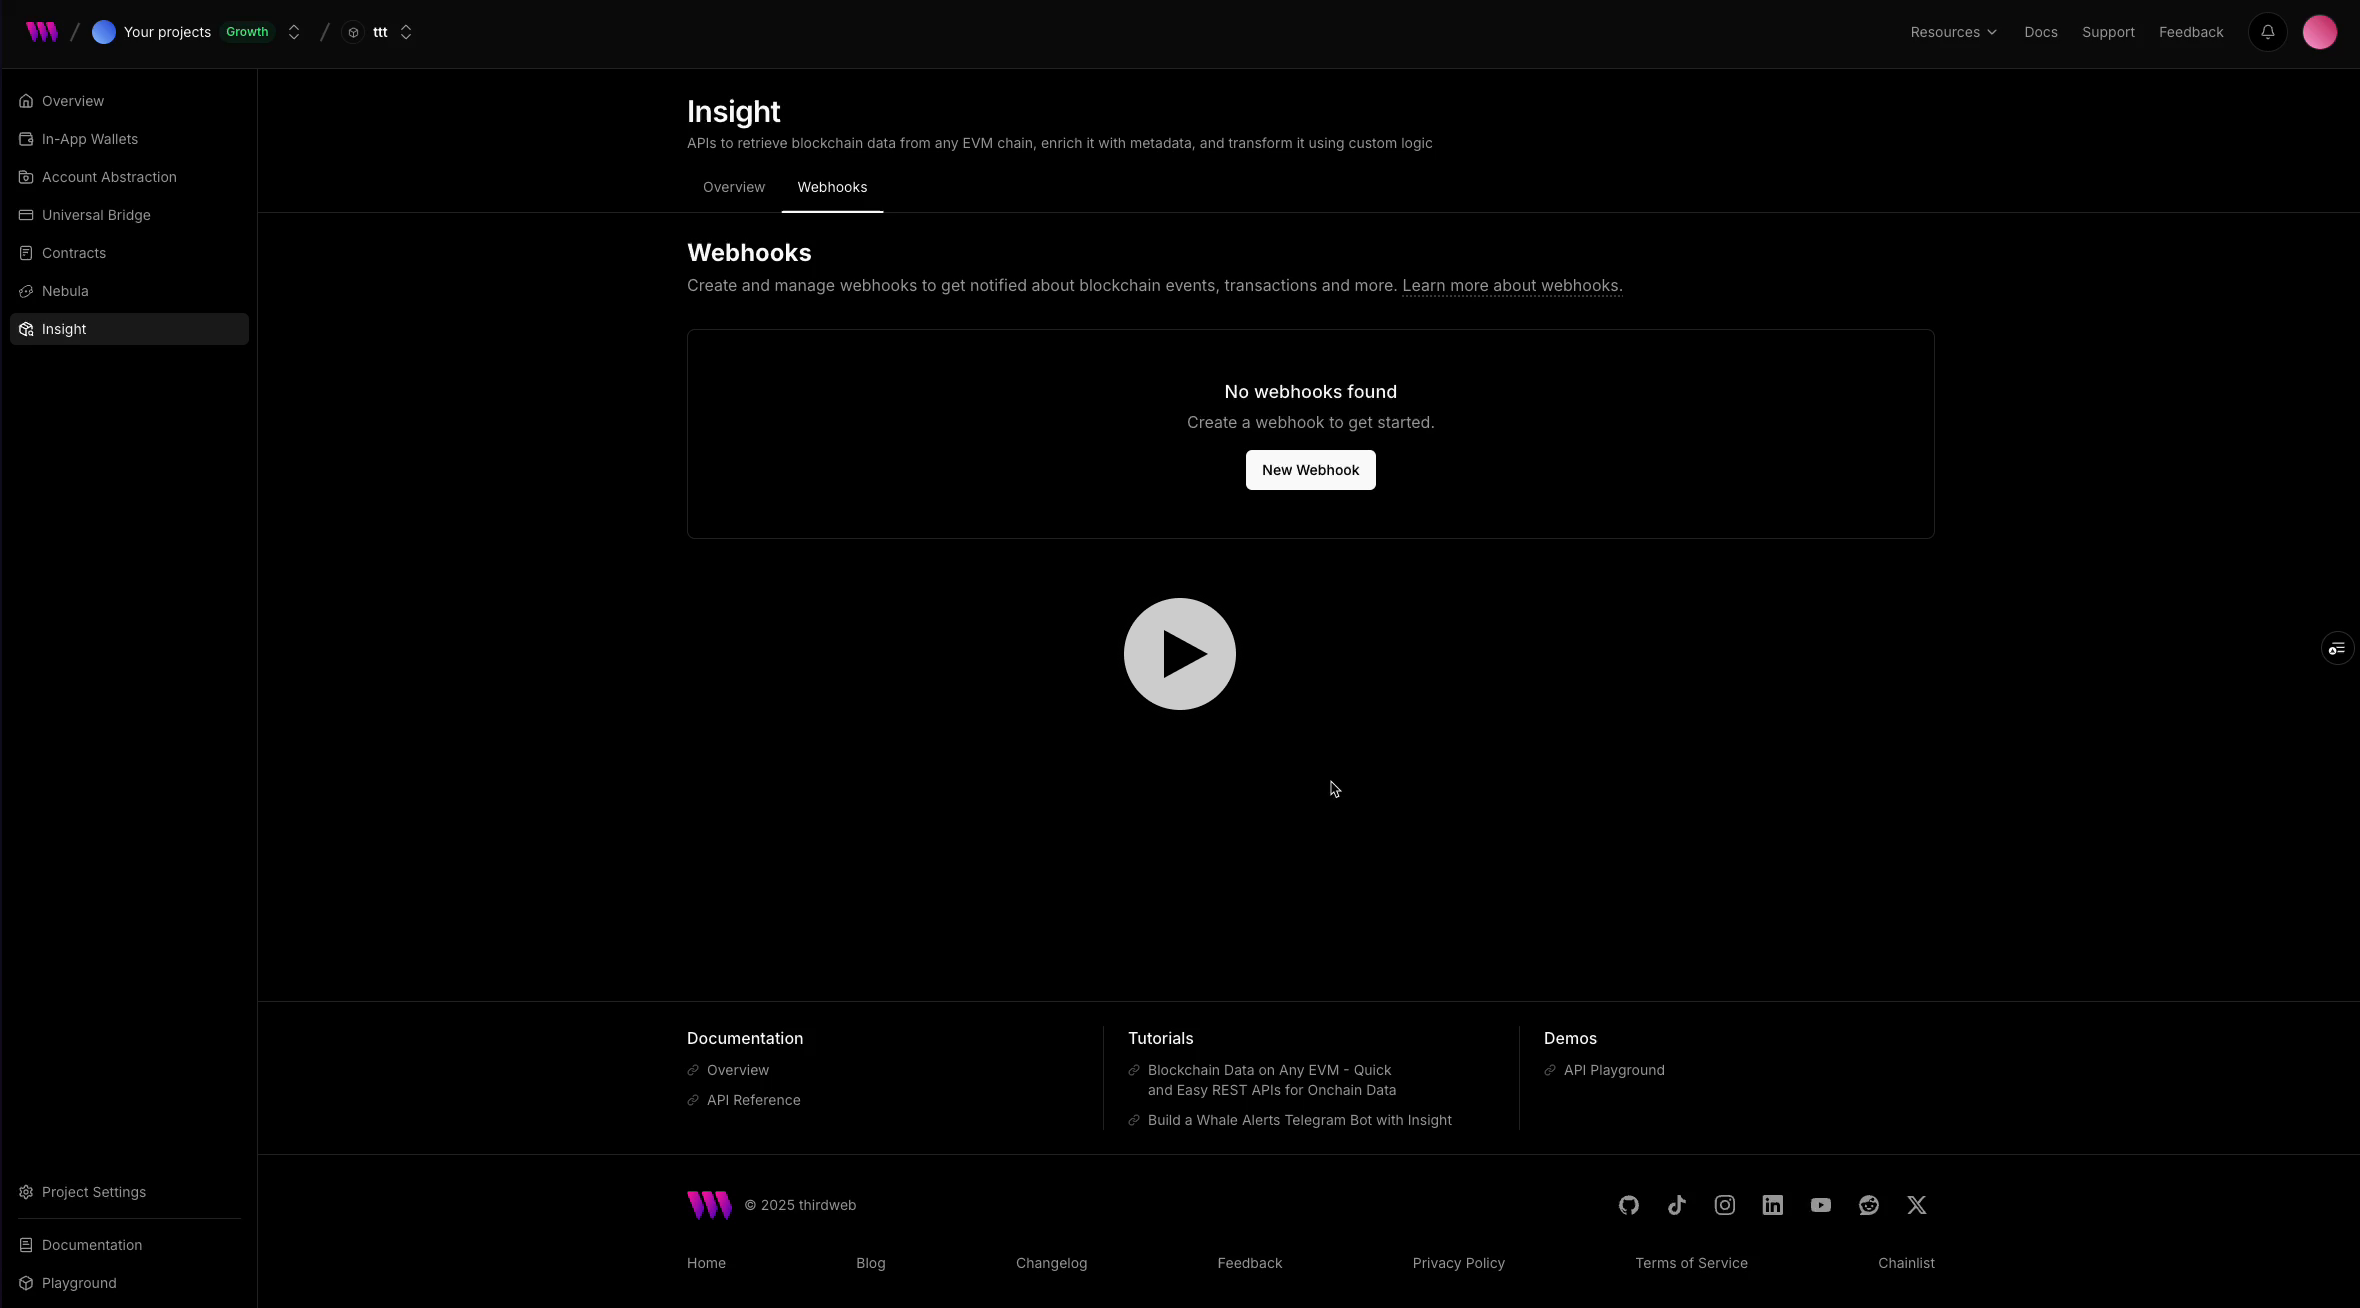Open the API Playground demo link

(1614, 1070)
